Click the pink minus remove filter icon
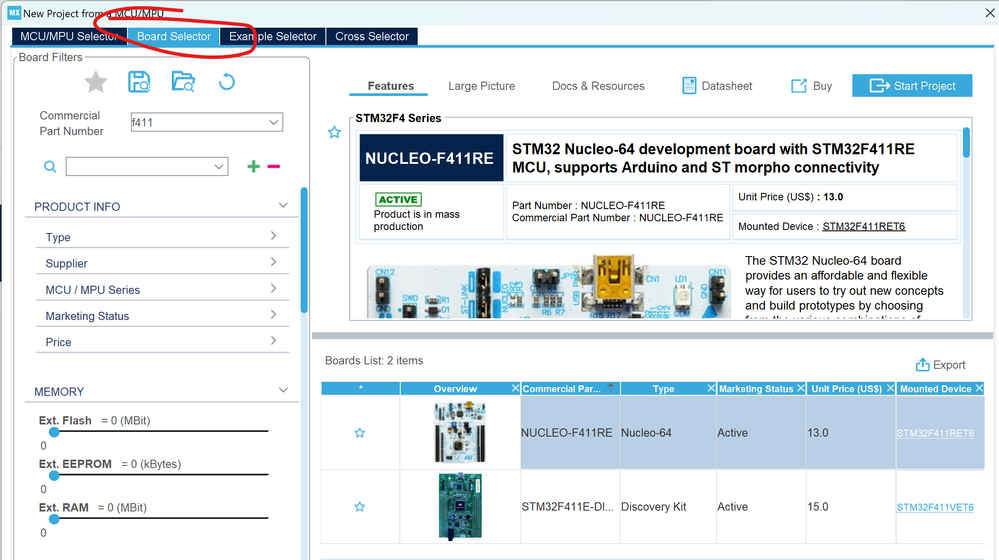This screenshot has width=999, height=560. click(x=274, y=166)
